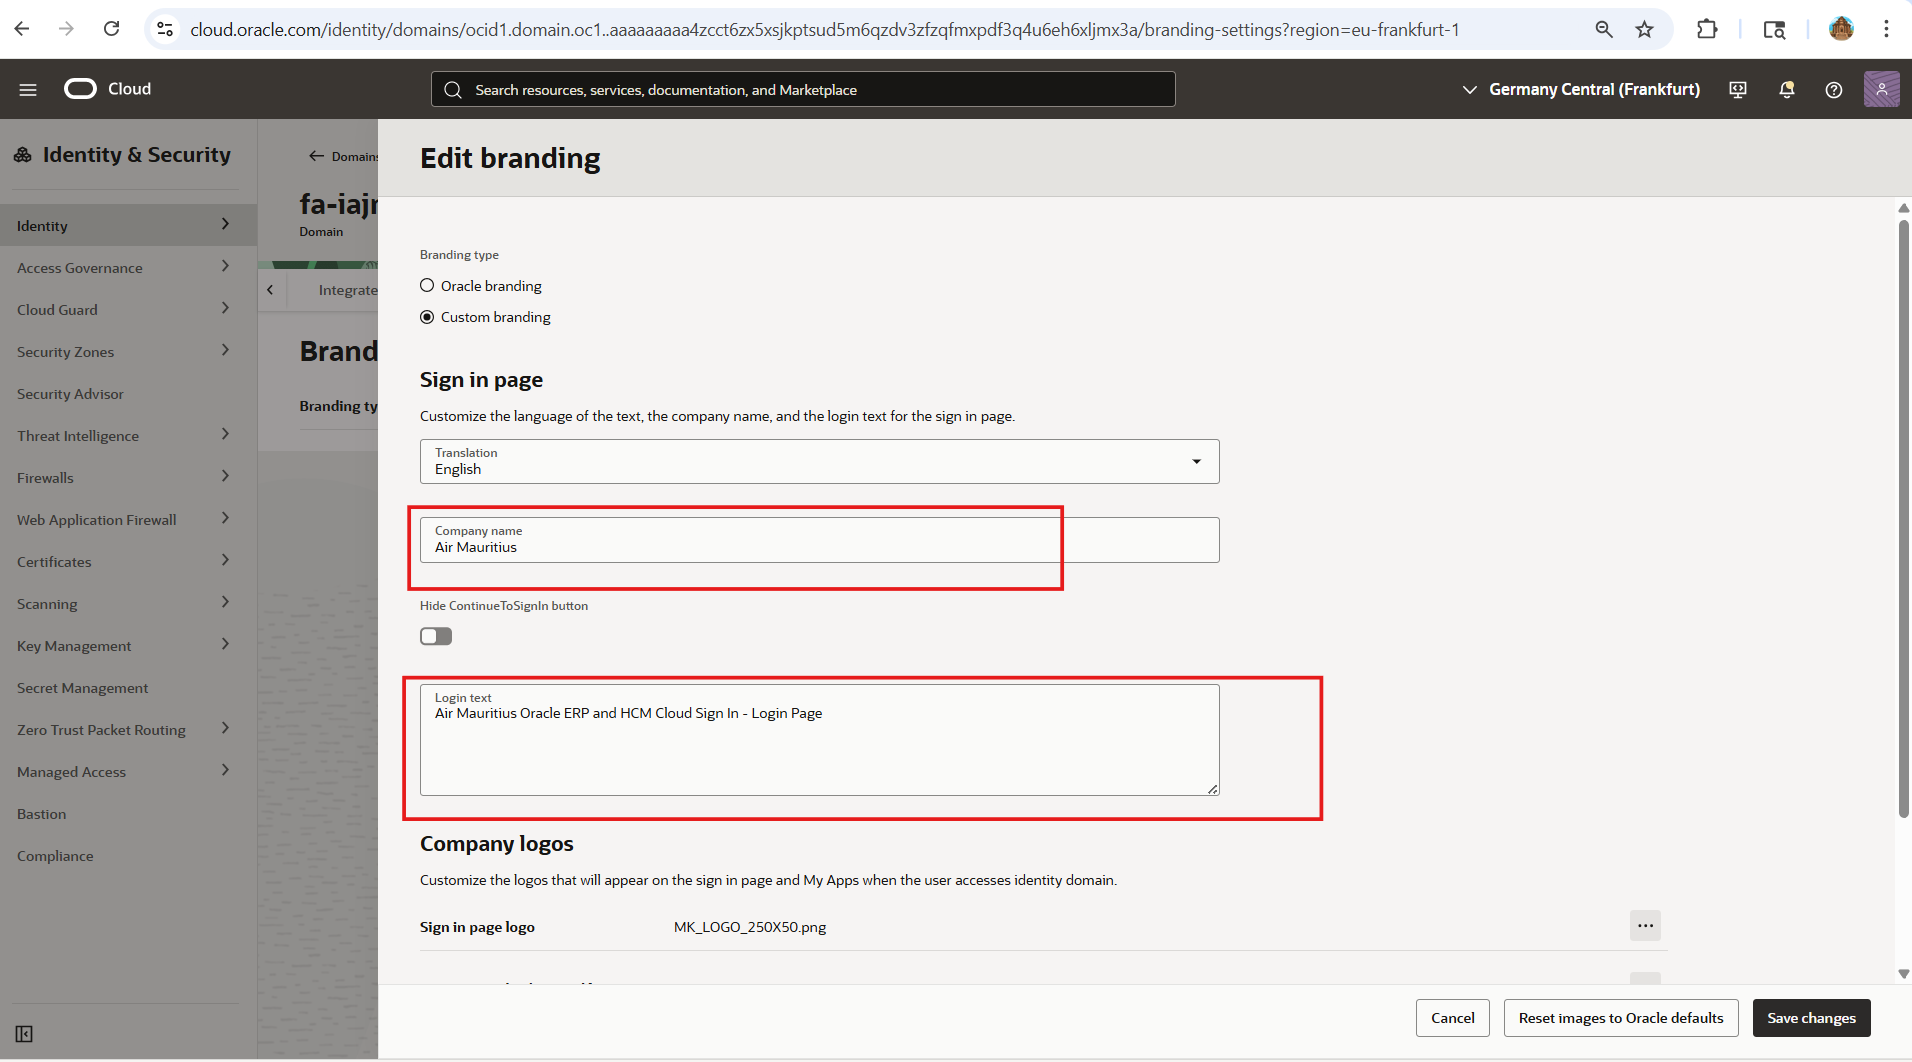The width and height of the screenshot is (1912, 1062).
Task: Click inside the Login text area
Action: click(819, 740)
